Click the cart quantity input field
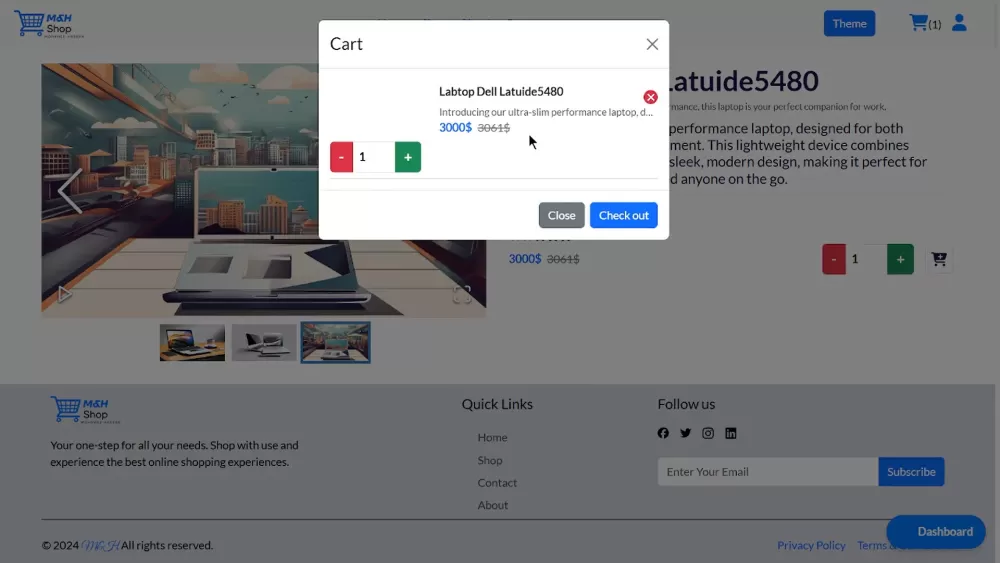 coord(374,157)
